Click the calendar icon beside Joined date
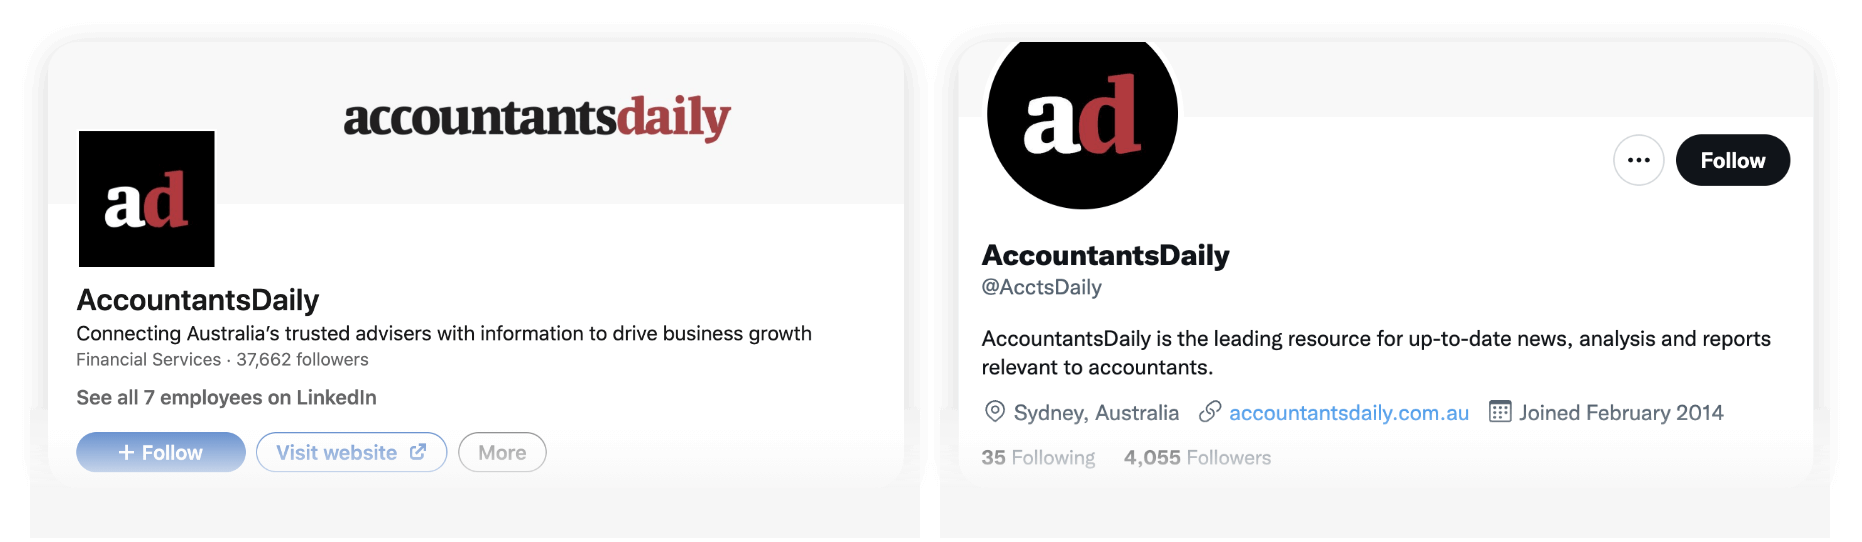This screenshot has height=542, width=1862. coord(1499,412)
